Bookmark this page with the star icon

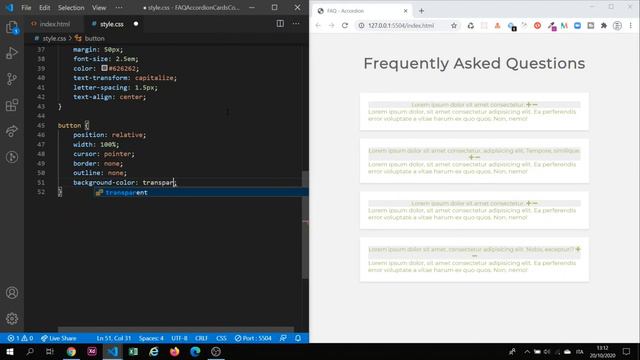454,25
